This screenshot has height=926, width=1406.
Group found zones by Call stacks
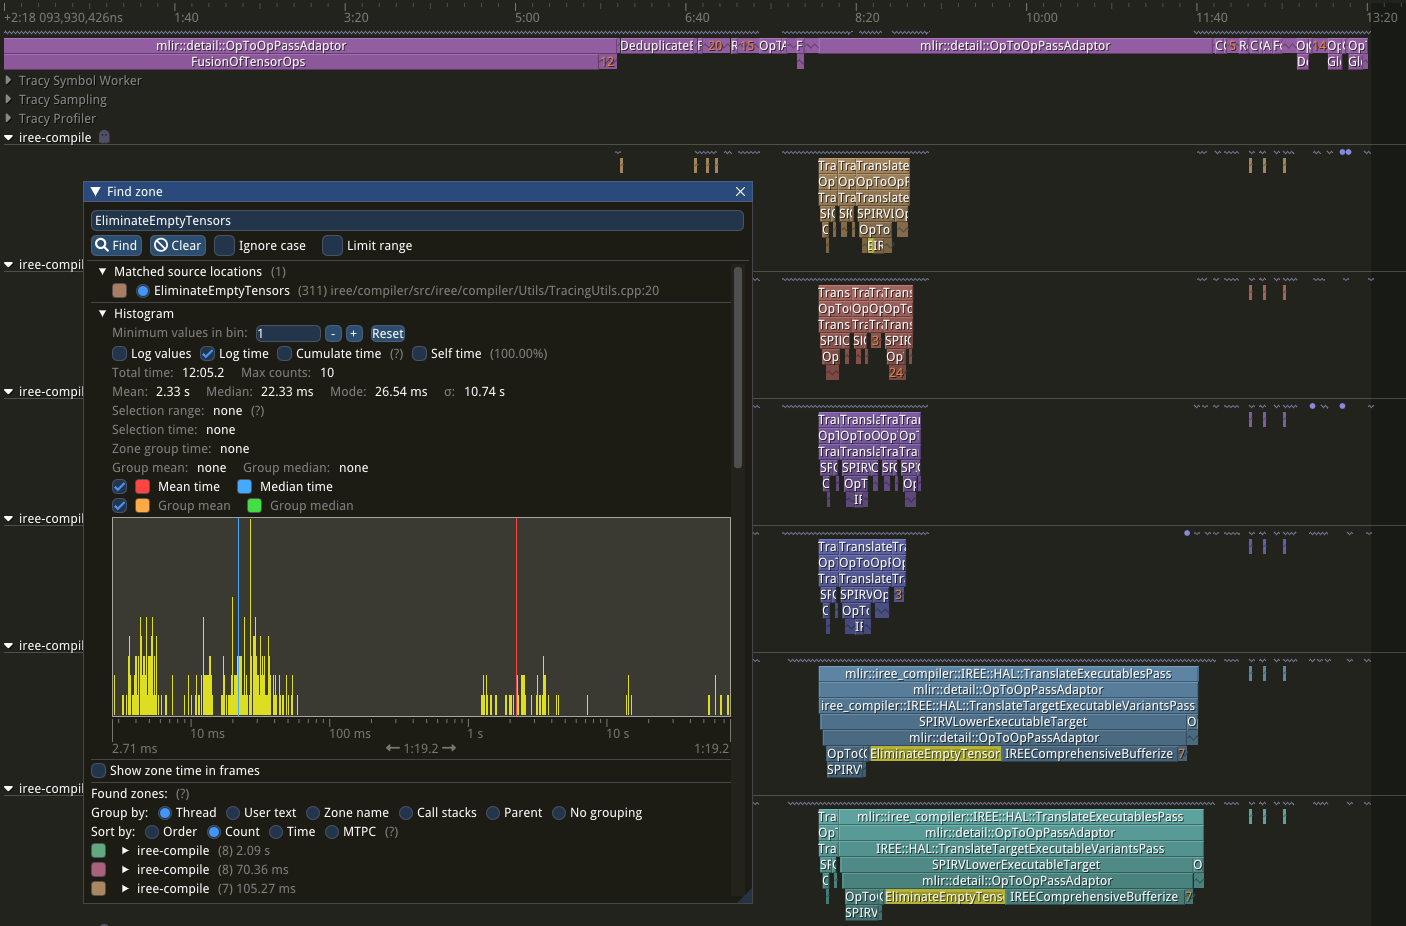[406, 813]
